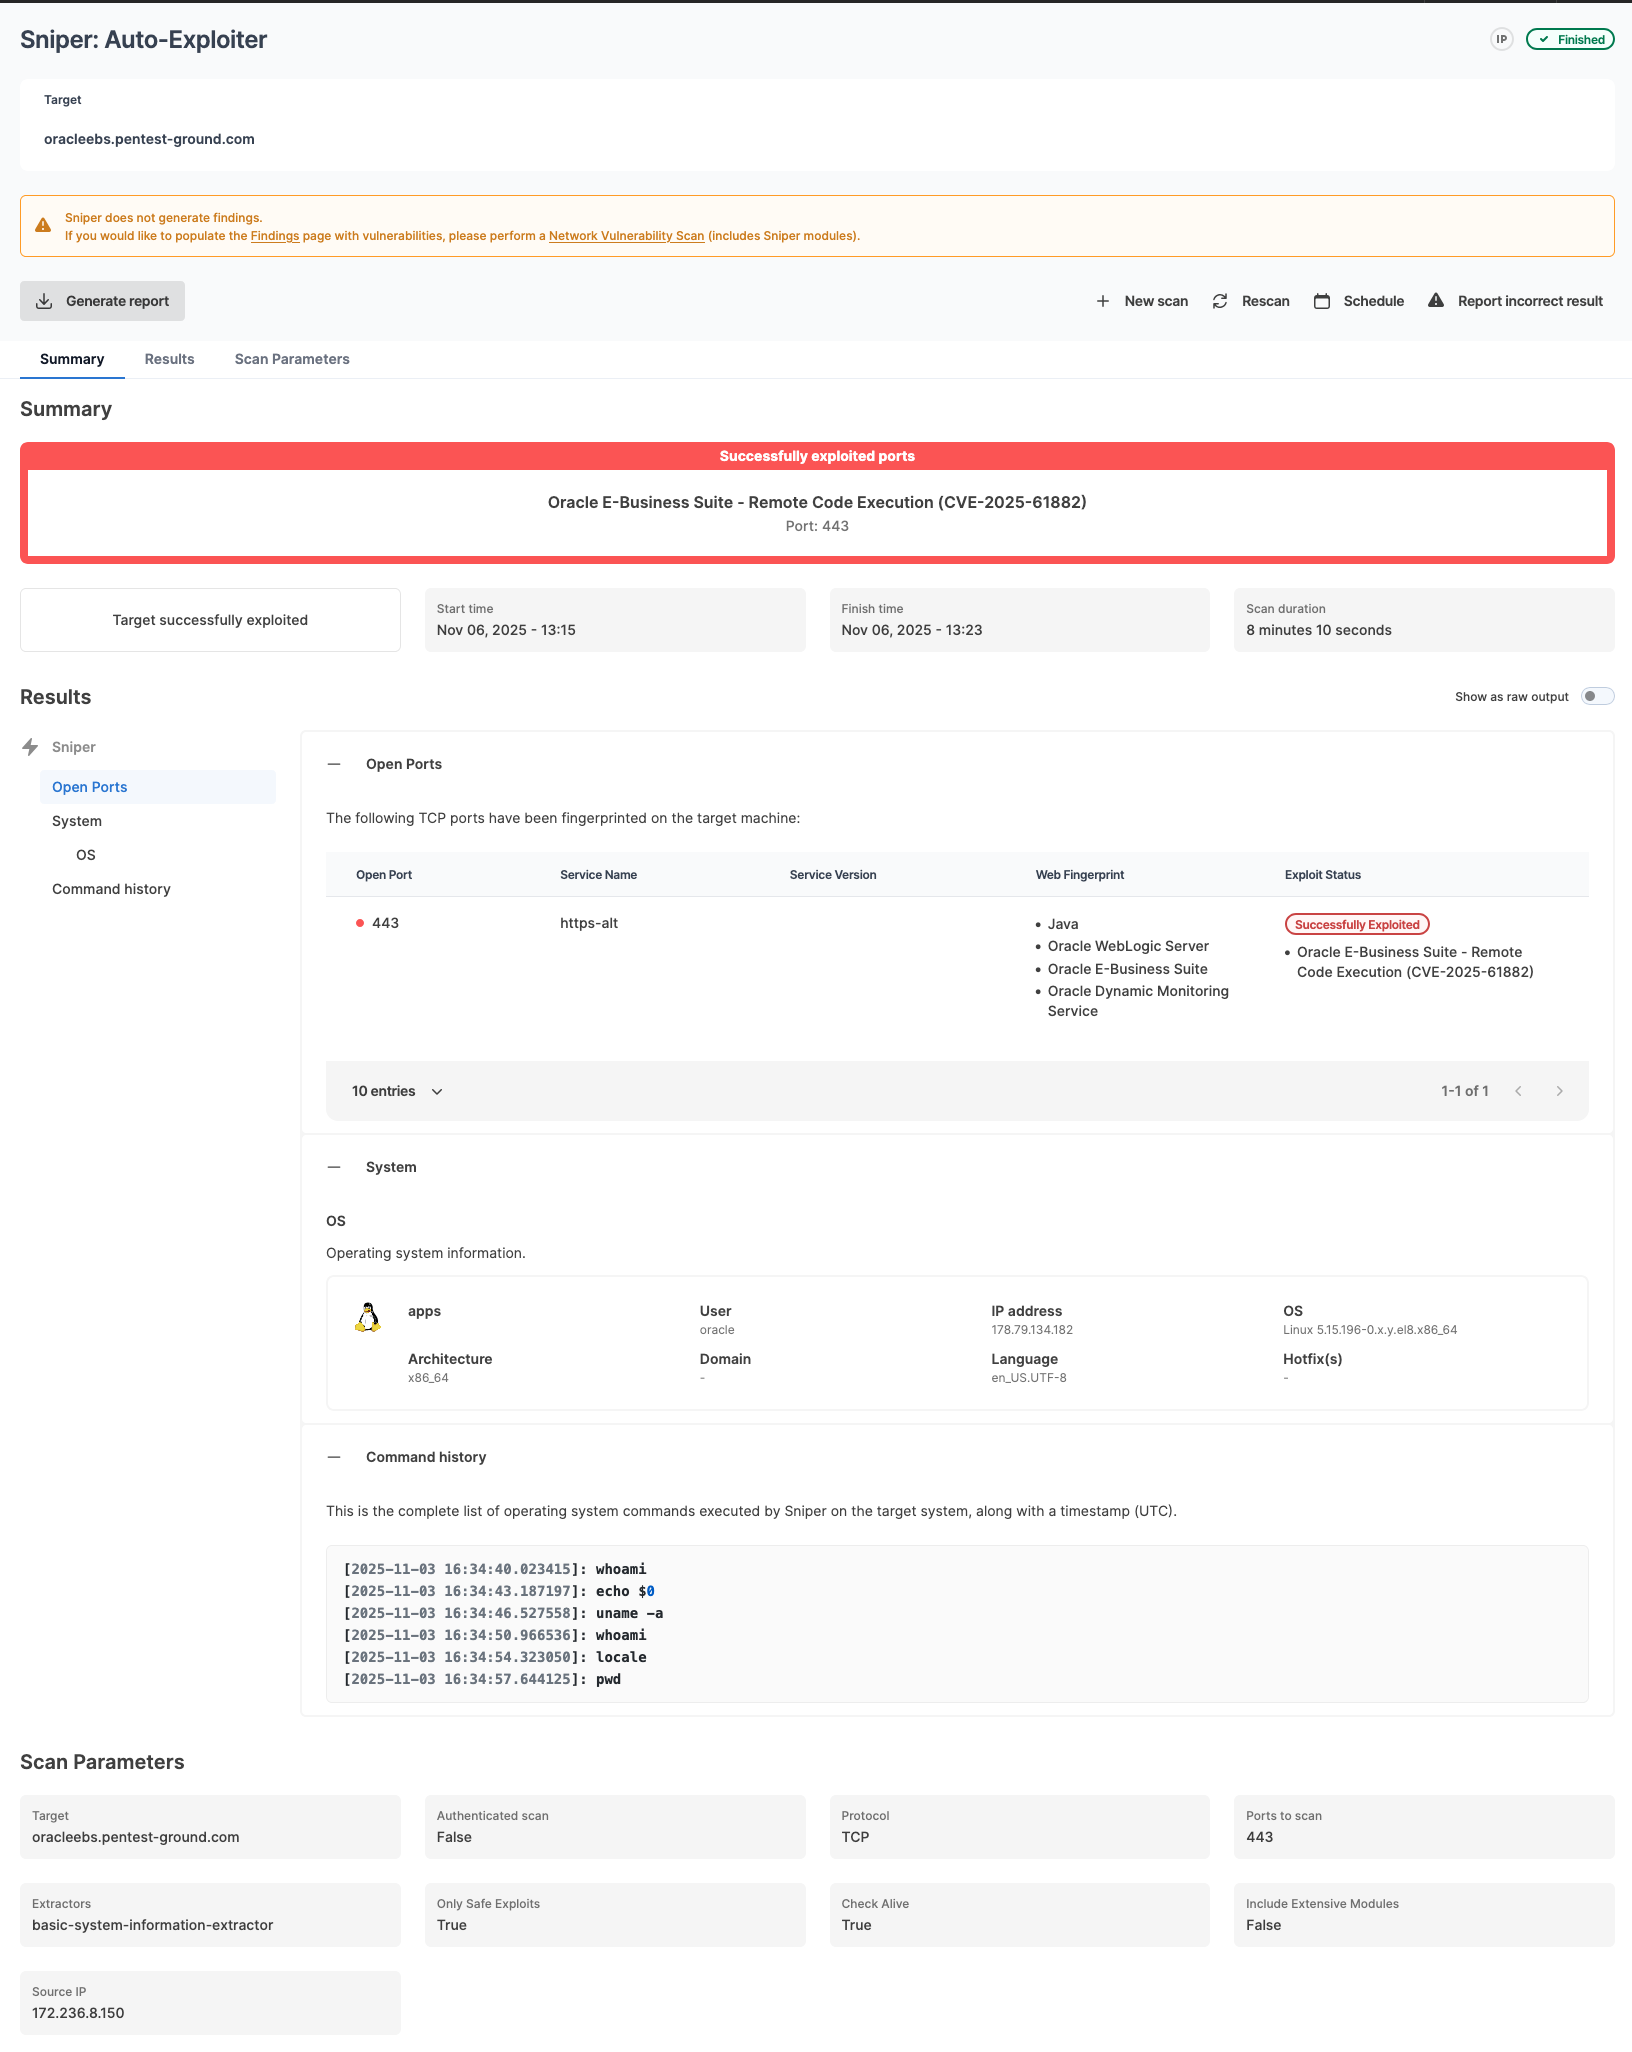Click the Sniper lightning bolt icon

tap(30, 747)
